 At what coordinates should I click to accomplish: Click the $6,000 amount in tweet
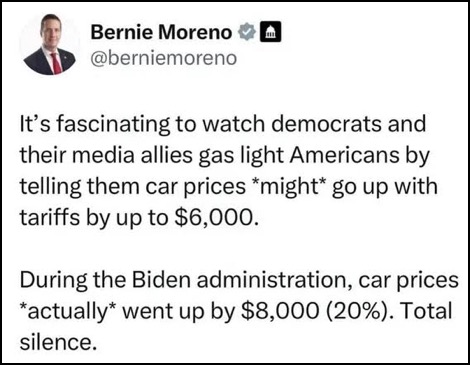(216, 217)
